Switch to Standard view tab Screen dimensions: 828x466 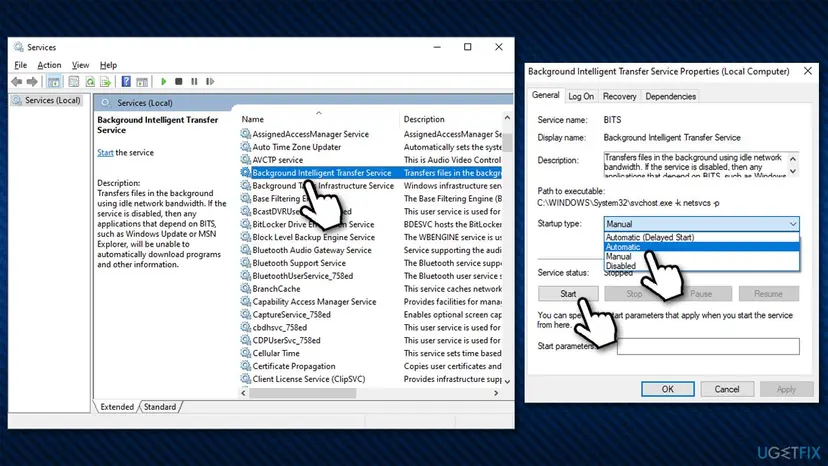coord(160,407)
